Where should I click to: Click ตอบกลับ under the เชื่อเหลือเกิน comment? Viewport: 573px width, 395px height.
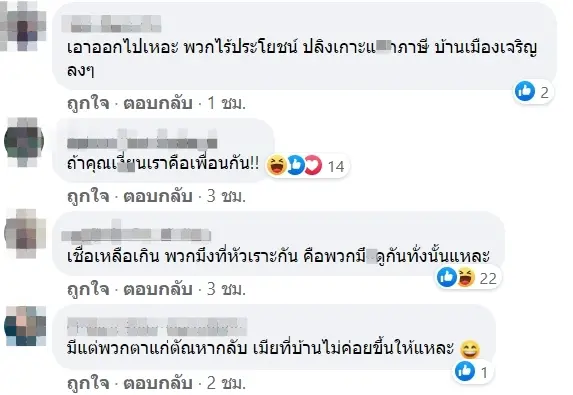pos(158,289)
